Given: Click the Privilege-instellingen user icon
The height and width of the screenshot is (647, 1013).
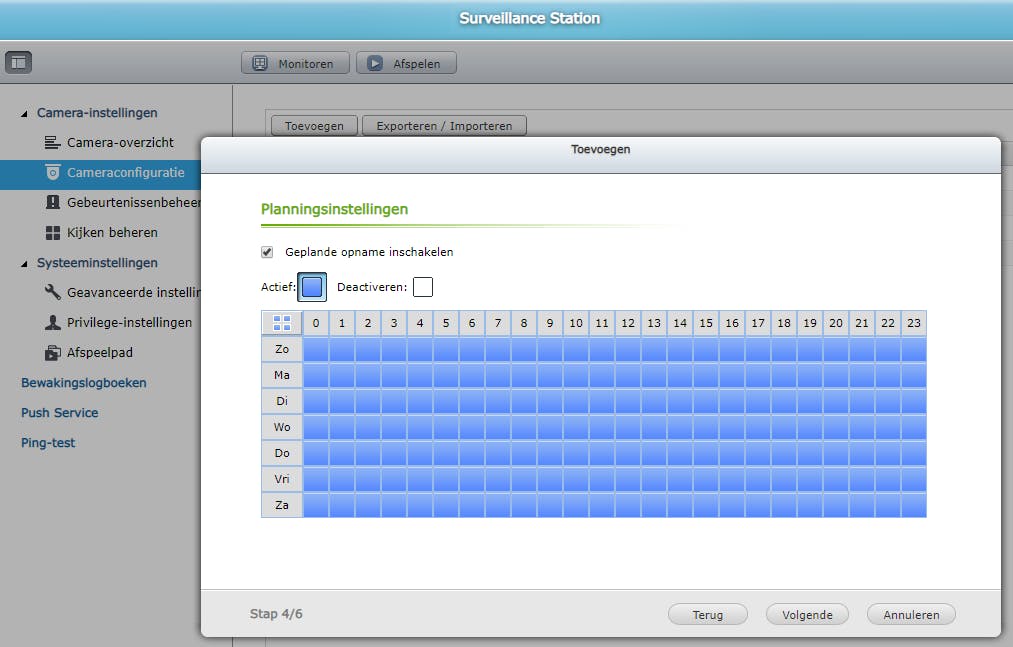Looking at the screenshot, I should pyautogui.click(x=52, y=323).
